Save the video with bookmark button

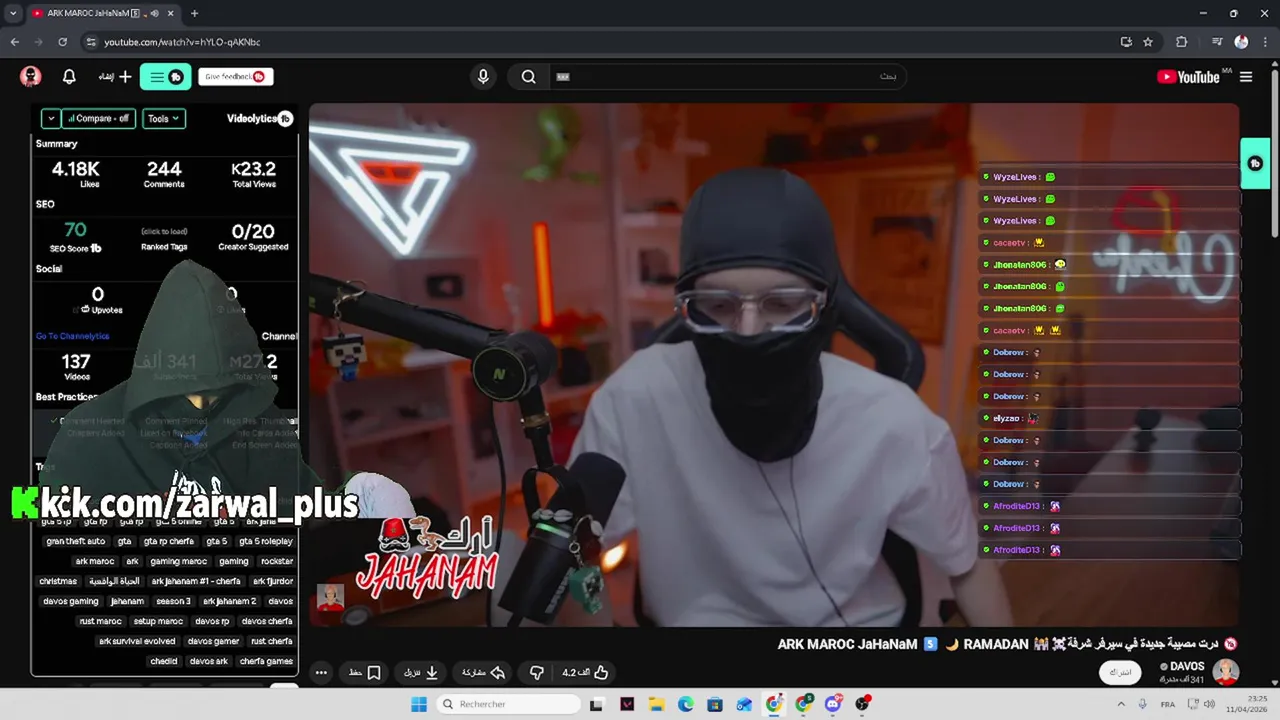click(365, 672)
